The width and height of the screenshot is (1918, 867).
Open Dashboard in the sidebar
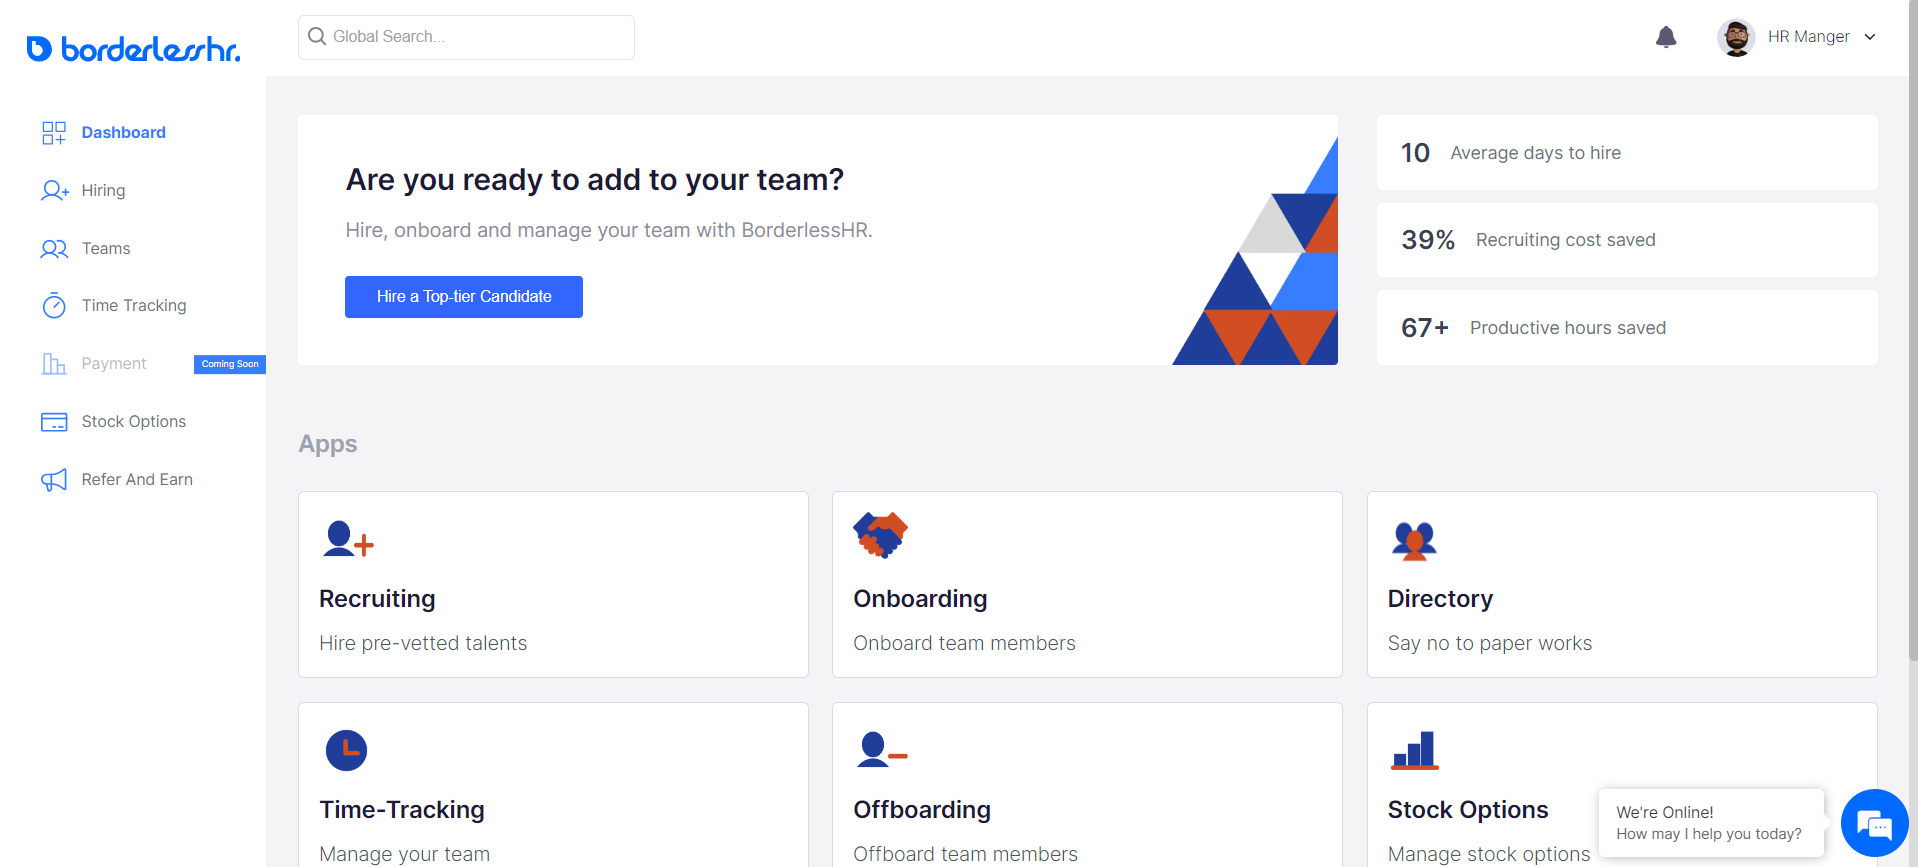click(x=123, y=133)
